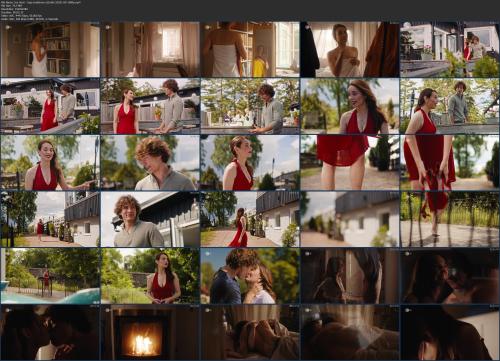The width and height of the screenshot is (500, 361).
Task: Select woman in red standing in green garden
Action: [x=150, y=276]
